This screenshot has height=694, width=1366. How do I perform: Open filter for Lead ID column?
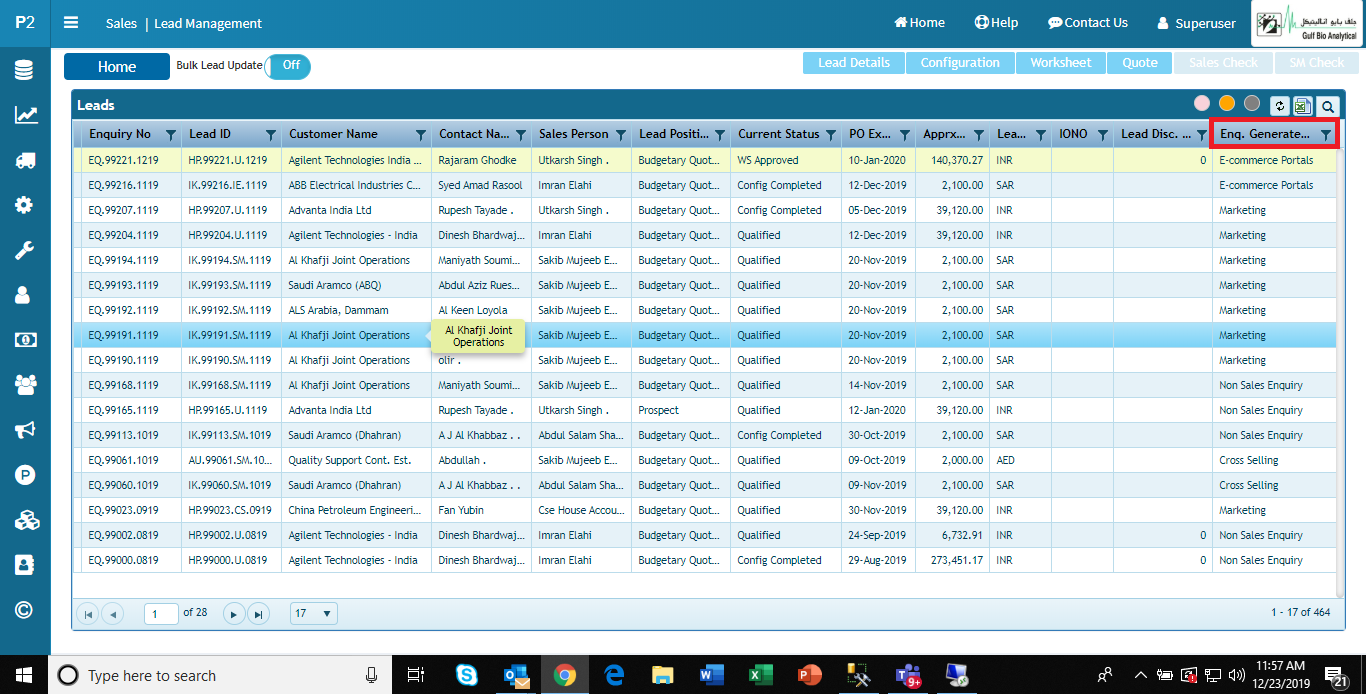(x=270, y=134)
